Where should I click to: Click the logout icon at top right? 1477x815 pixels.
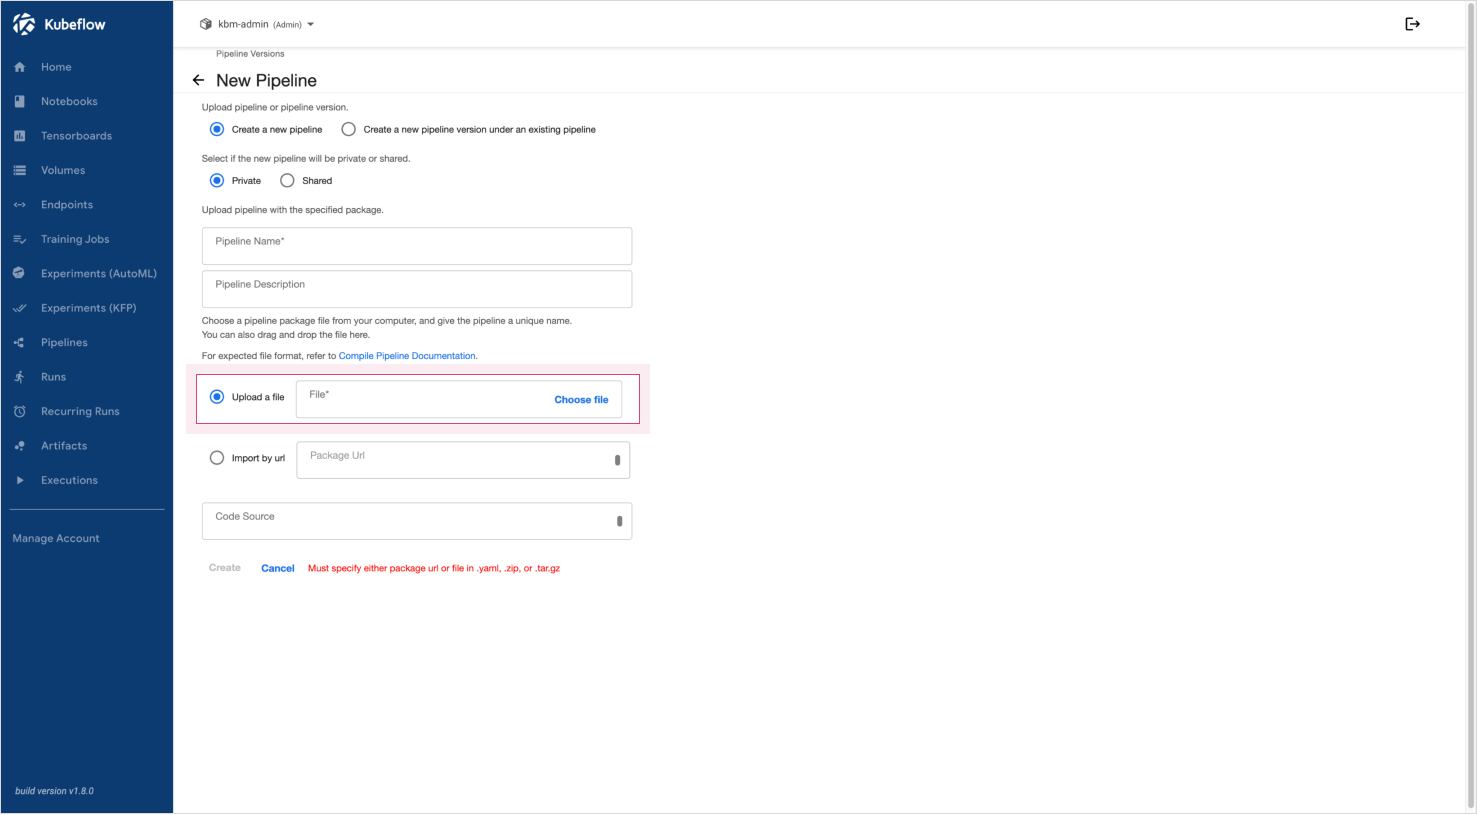(x=1412, y=24)
